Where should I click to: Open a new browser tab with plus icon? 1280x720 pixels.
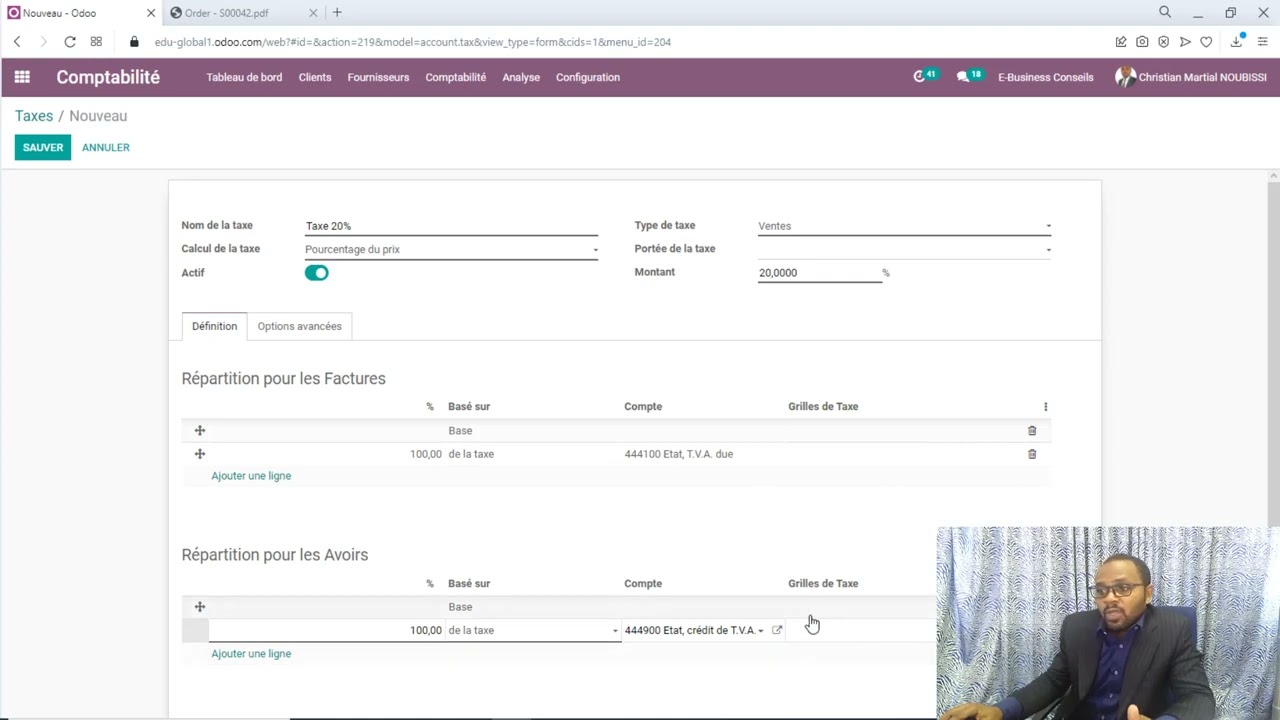point(337,13)
